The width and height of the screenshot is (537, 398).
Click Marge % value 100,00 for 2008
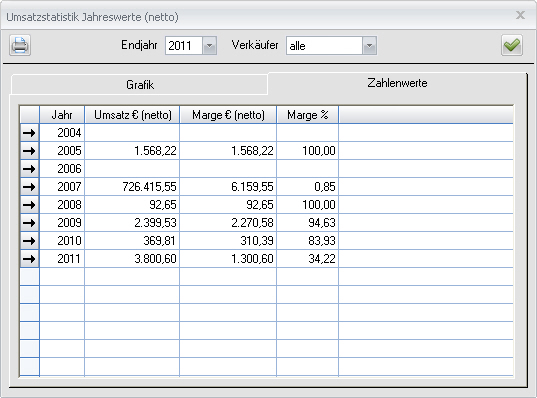coord(308,205)
